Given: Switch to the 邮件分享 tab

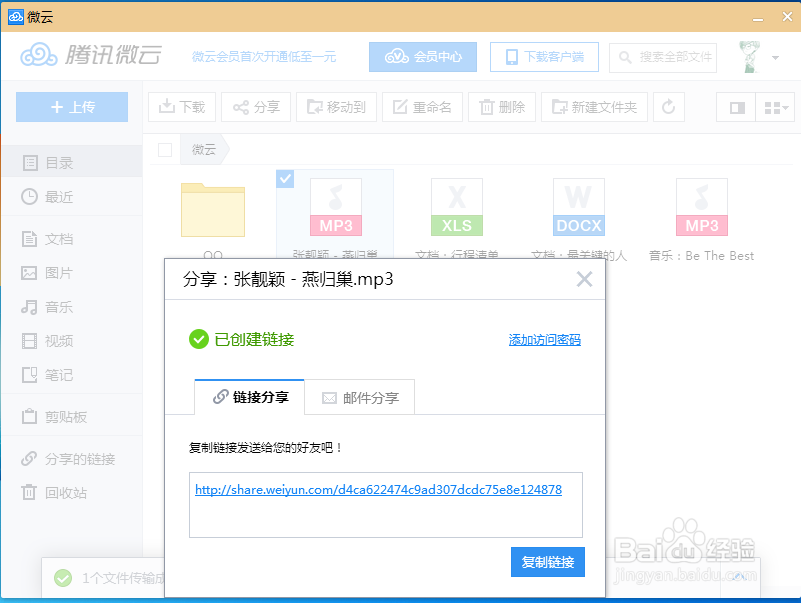Looking at the screenshot, I should pos(361,397).
